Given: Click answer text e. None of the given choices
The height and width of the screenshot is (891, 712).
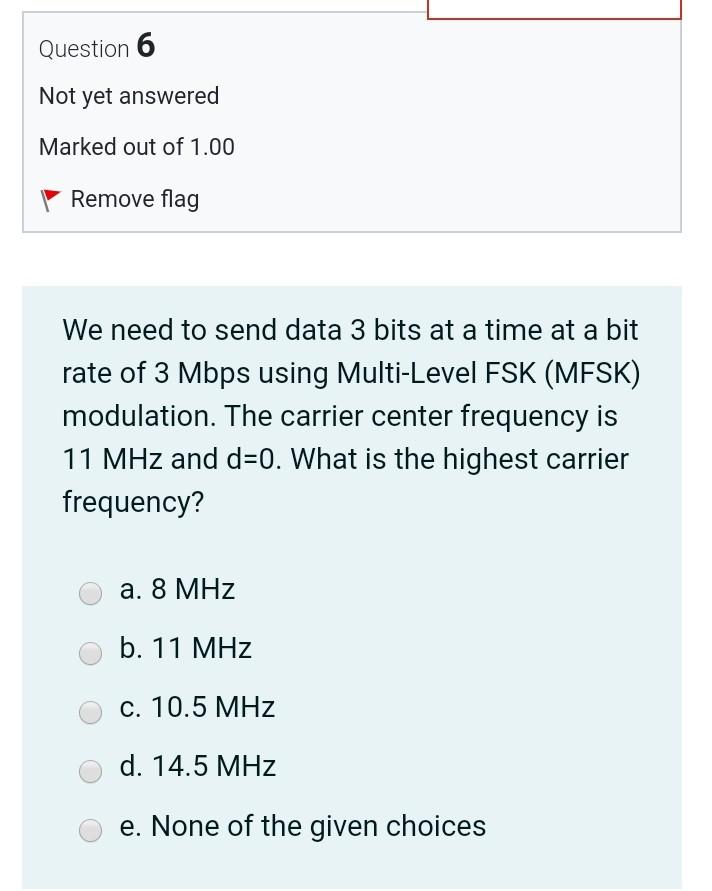Looking at the screenshot, I should point(302,826).
